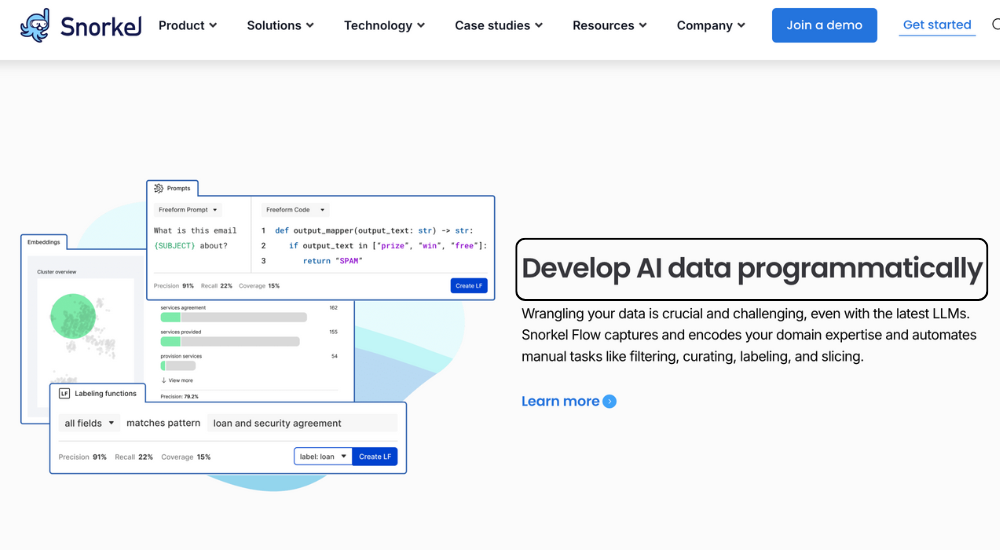Click the Develop AI data programmatically heading
This screenshot has height=550, width=1000.
click(x=751, y=269)
